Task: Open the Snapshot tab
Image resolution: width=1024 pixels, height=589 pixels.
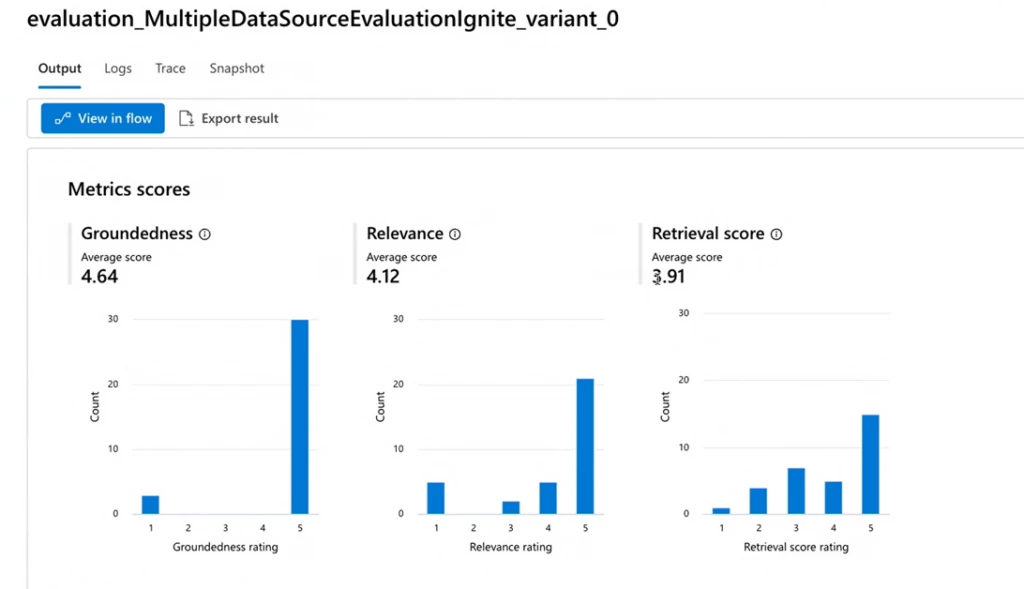Action: coord(237,69)
